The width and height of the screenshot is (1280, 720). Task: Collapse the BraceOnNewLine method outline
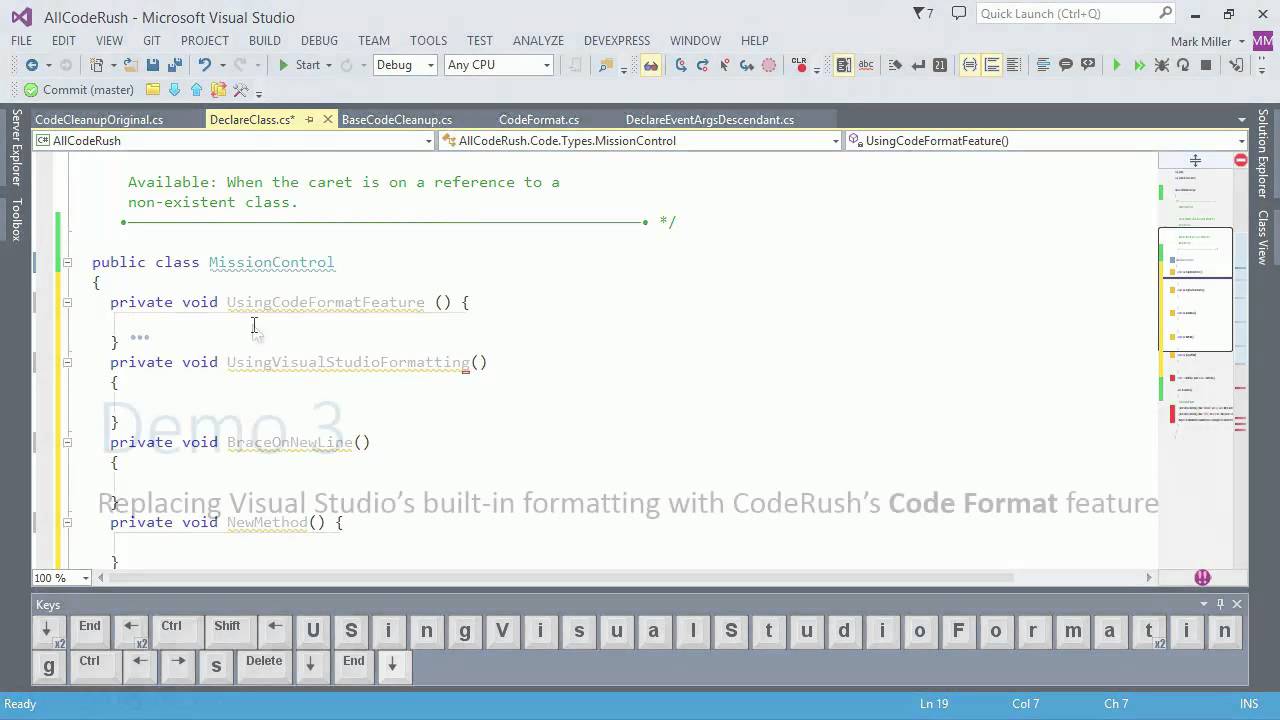click(x=67, y=443)
